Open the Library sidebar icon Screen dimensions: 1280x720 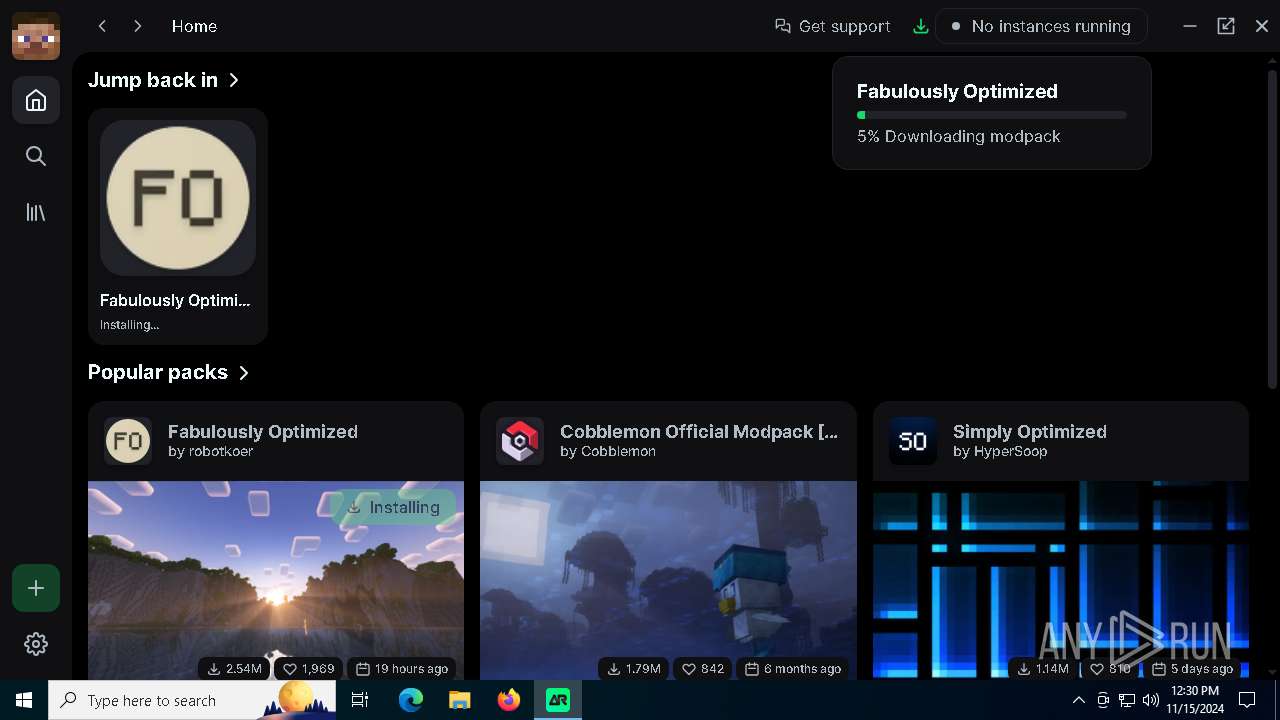36,212
